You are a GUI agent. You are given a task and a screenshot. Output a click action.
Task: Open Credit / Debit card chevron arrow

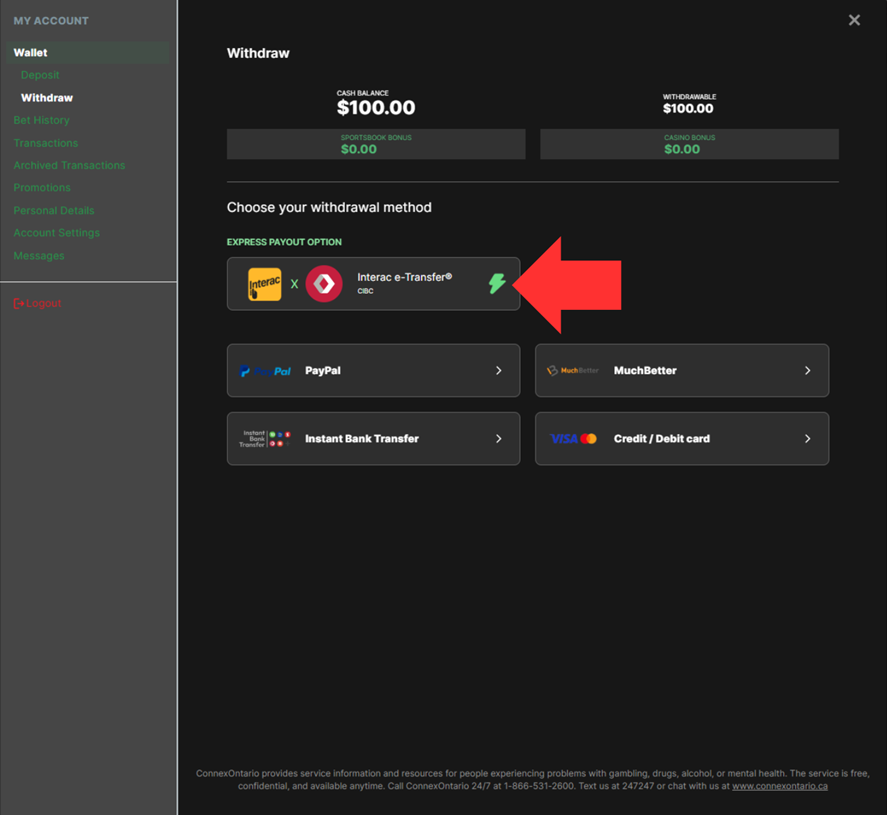pos(808,439)
